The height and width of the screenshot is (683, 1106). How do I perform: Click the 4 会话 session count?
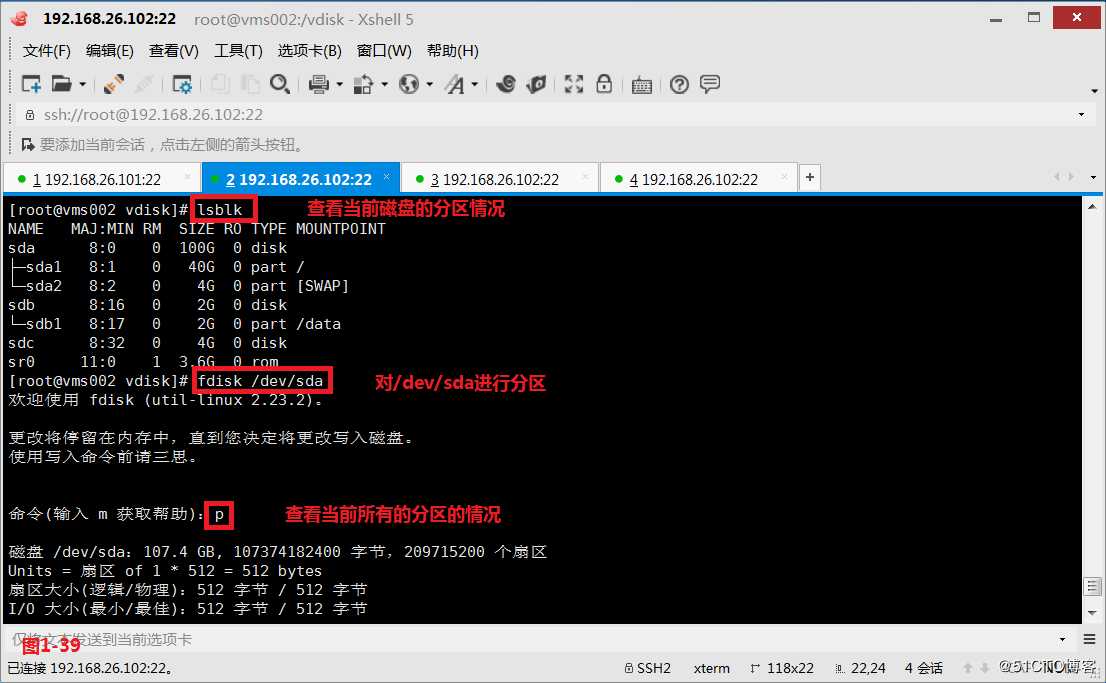pos(924,667)
